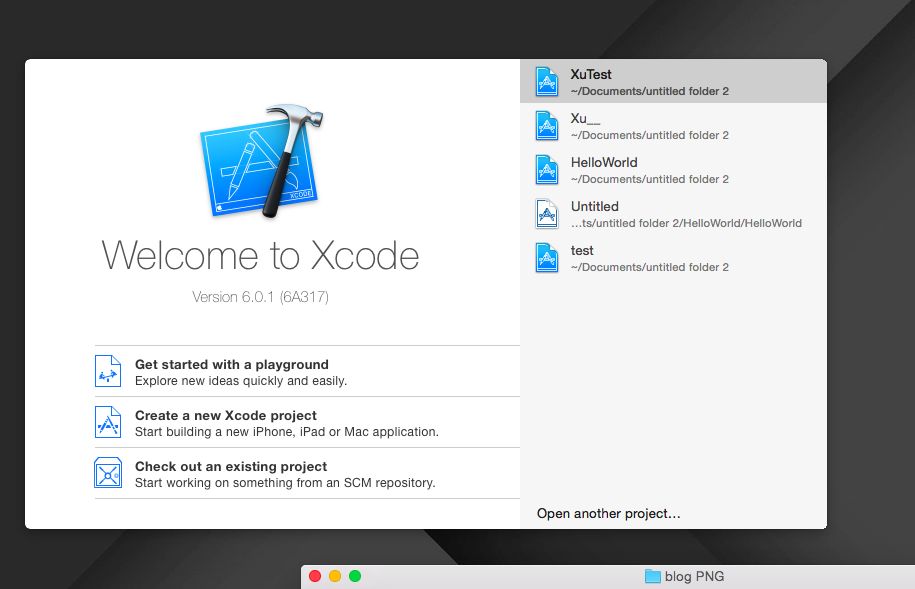
Task: Click the Untitled document file icon
Action: pos(547,214)
